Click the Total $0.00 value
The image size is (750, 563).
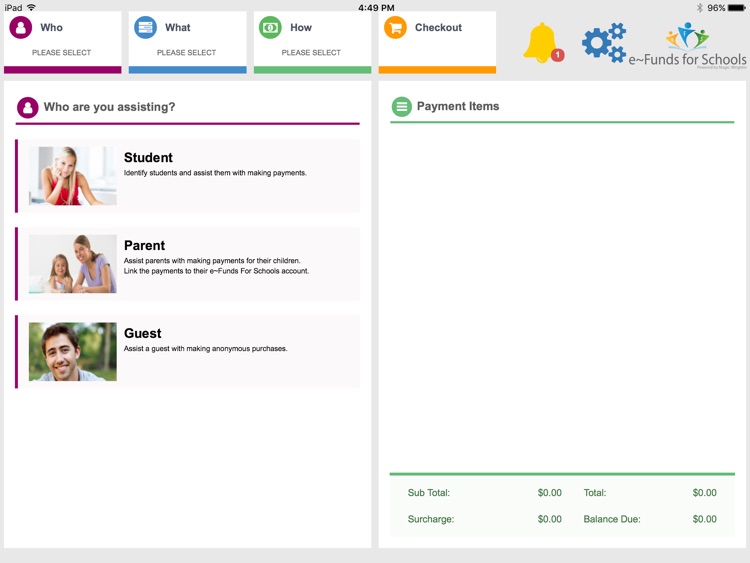(x=705, y=493)
